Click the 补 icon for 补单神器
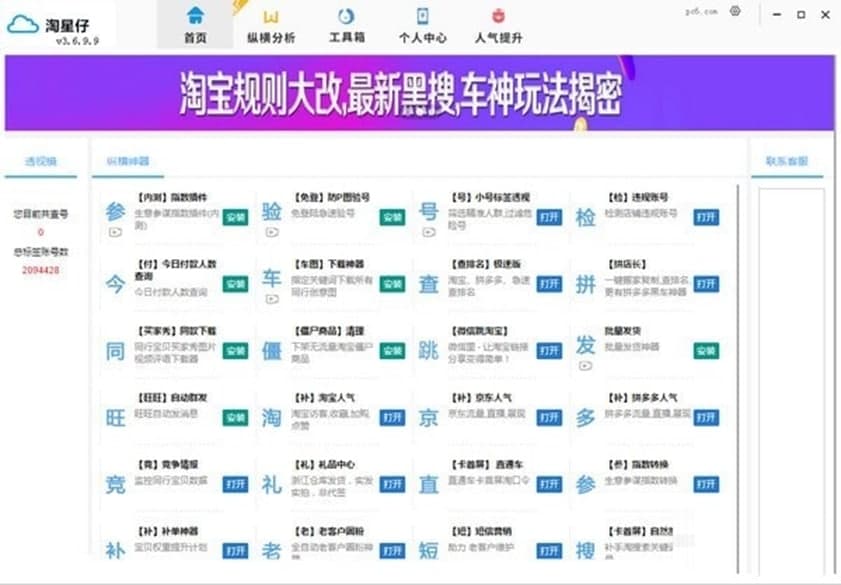This screenshot has height=585, width=841. coord(115,551)
